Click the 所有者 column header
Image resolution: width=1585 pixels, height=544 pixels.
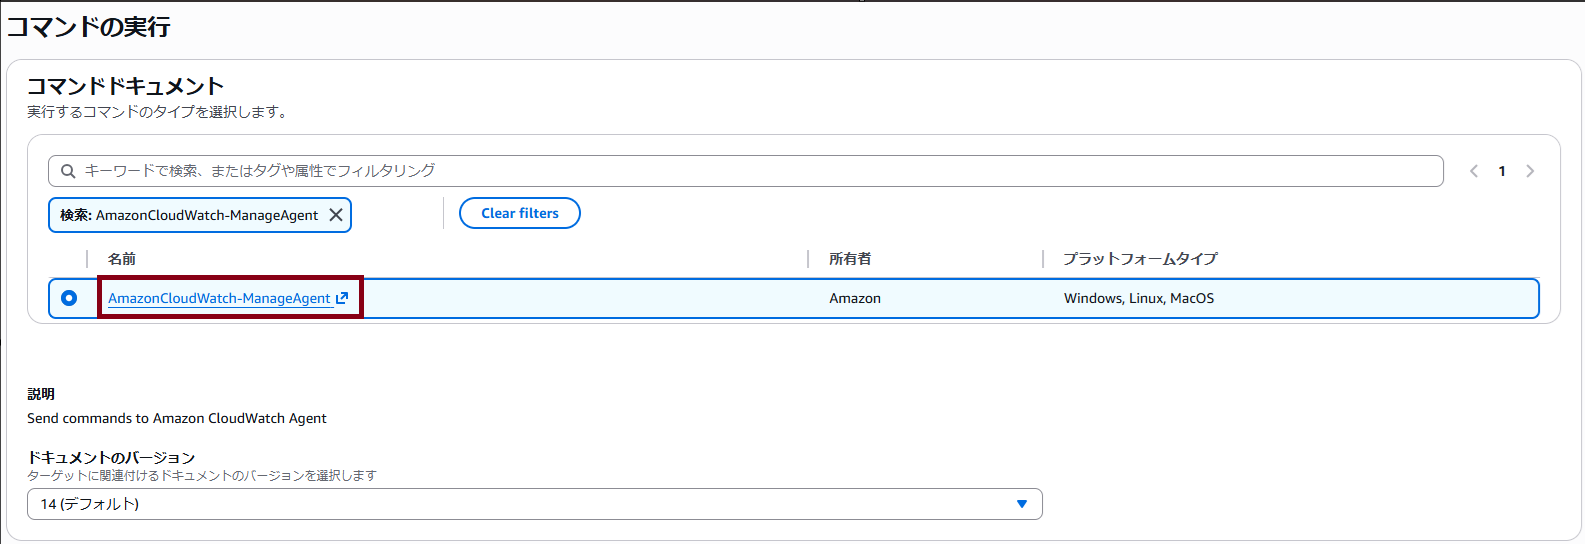pyautogui.click(x=850, y=259)
